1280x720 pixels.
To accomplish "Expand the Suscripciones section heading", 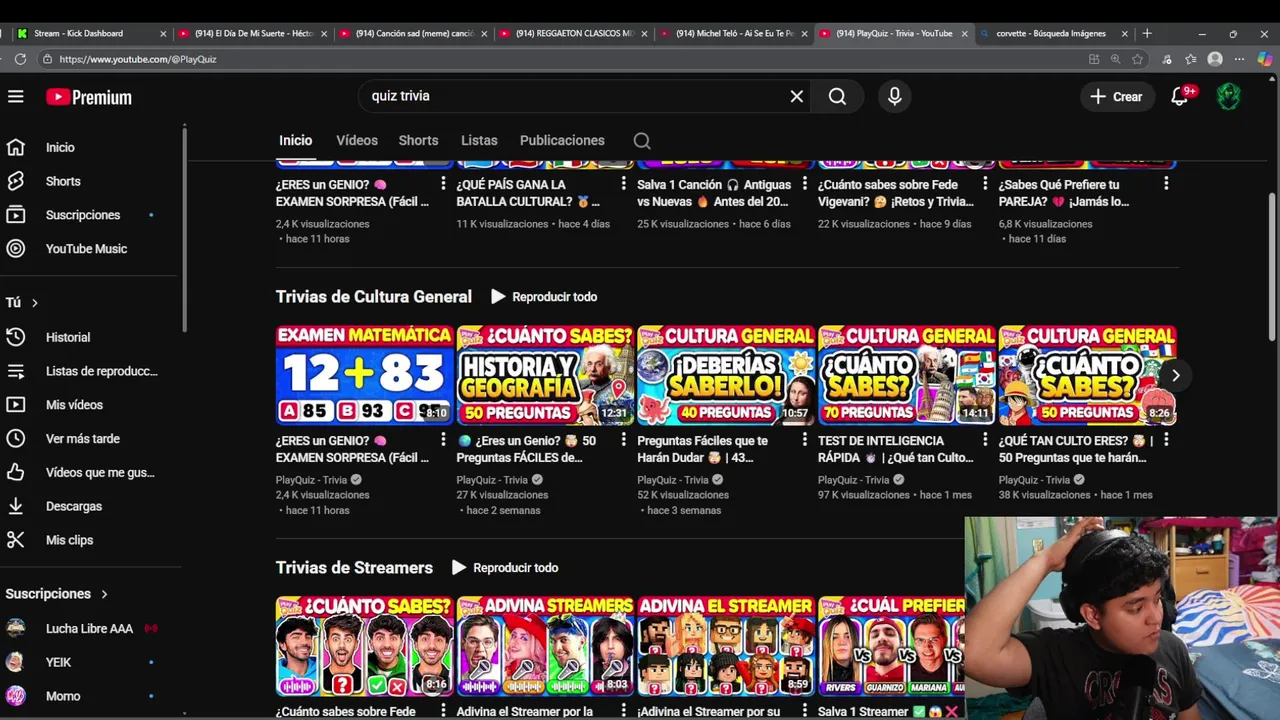I will point(57,594).
